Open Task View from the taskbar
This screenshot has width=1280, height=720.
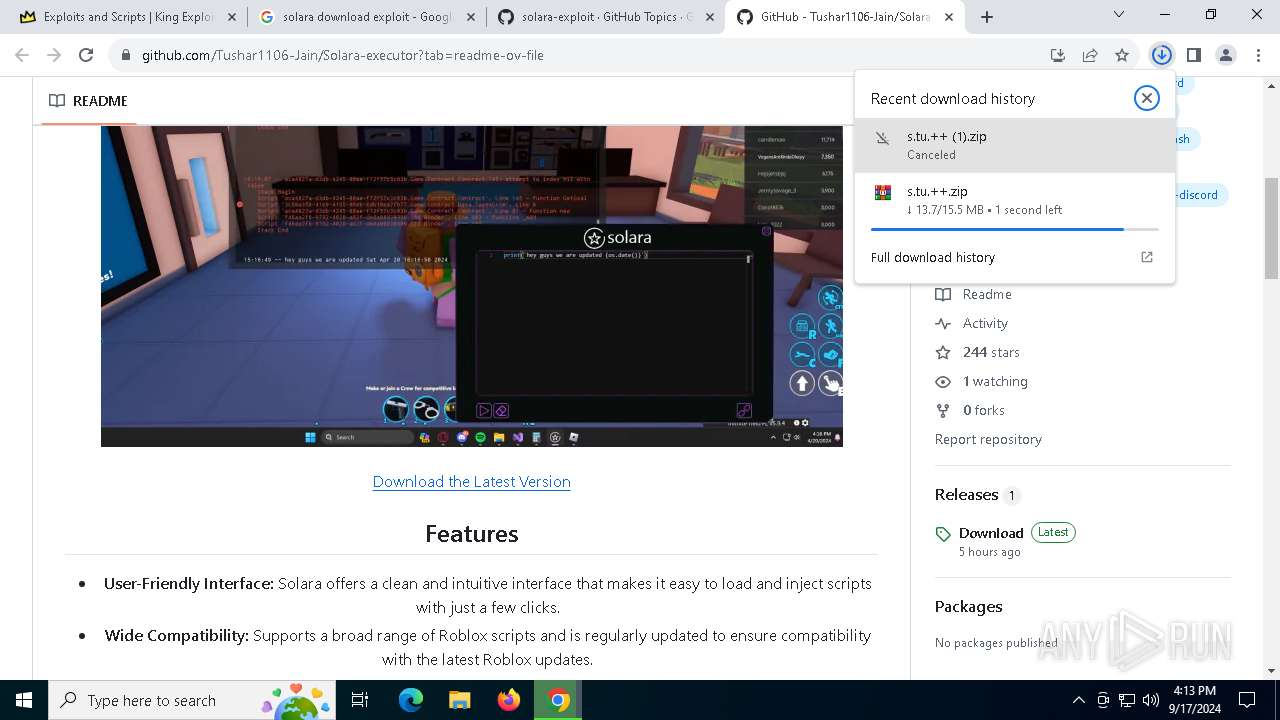[x=360, y=700]
